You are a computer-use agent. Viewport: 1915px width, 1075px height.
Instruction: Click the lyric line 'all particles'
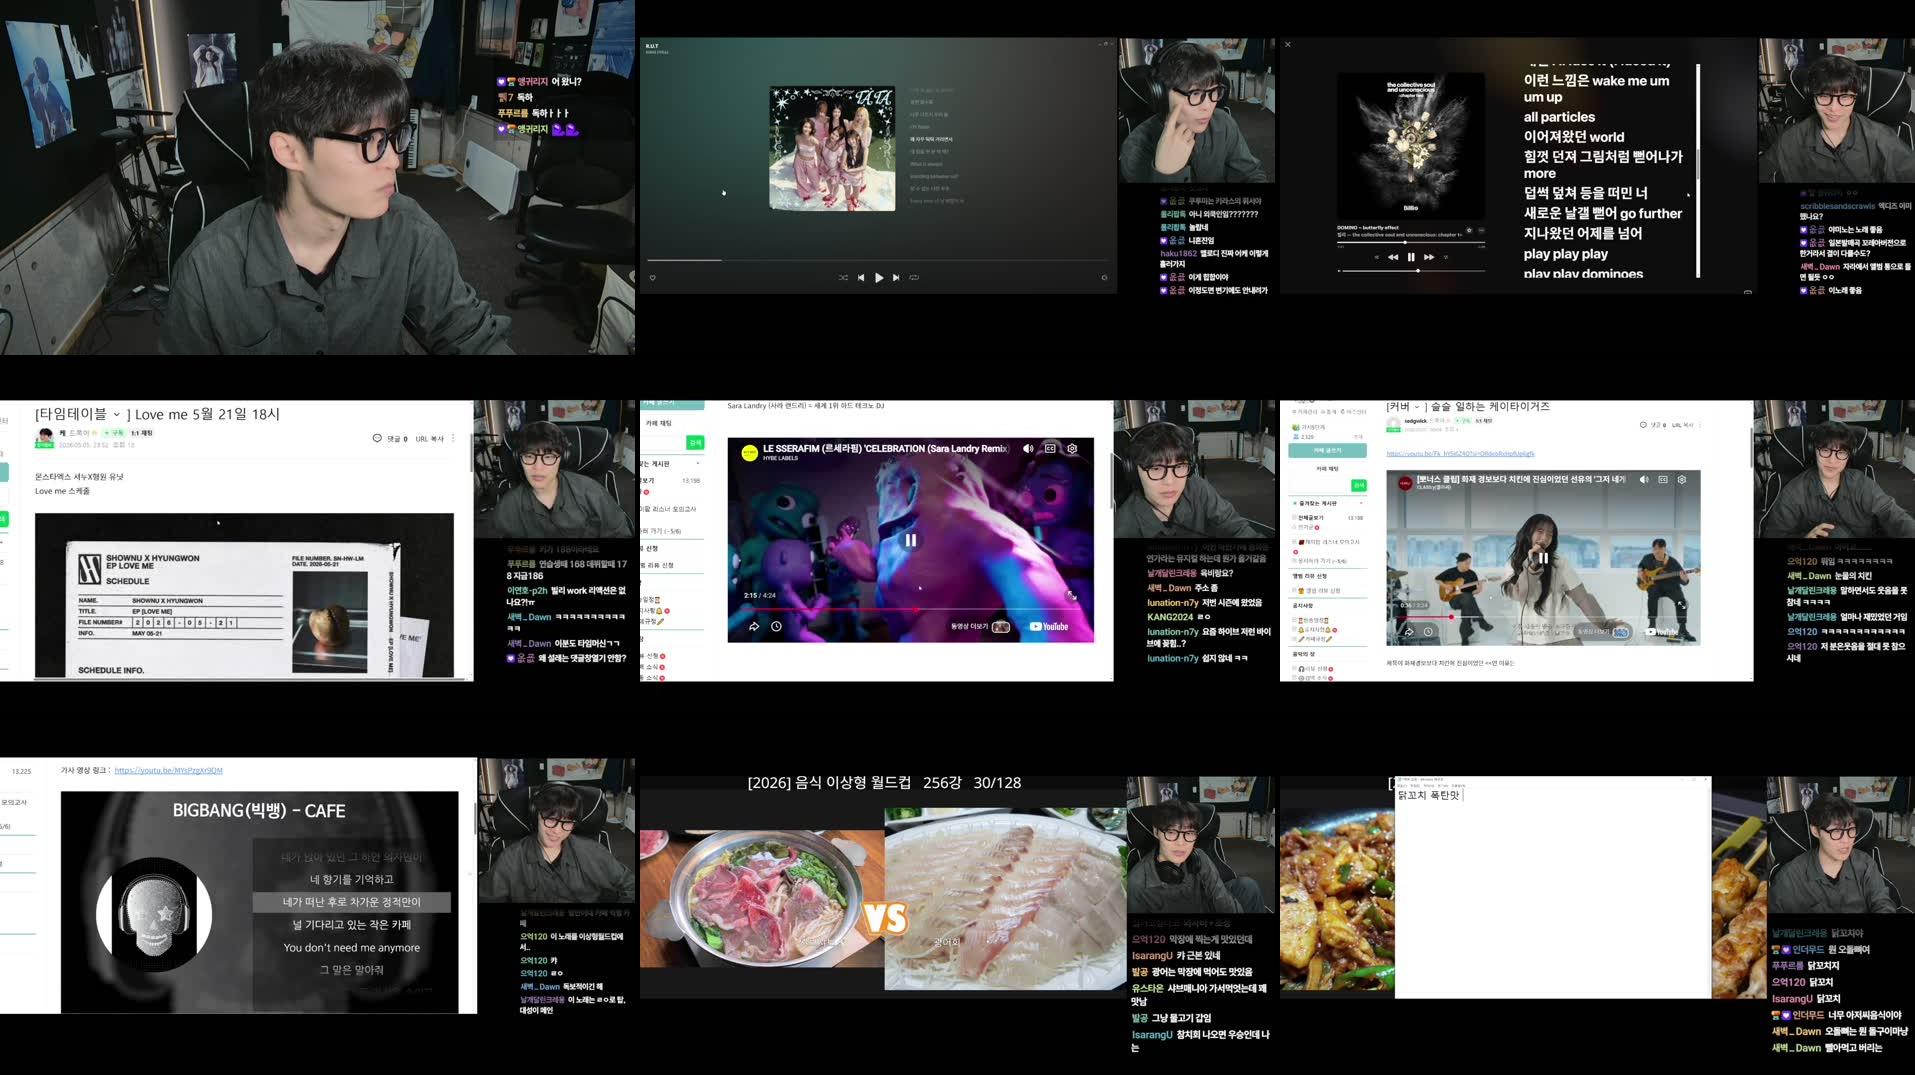(x=1559, y=117)
